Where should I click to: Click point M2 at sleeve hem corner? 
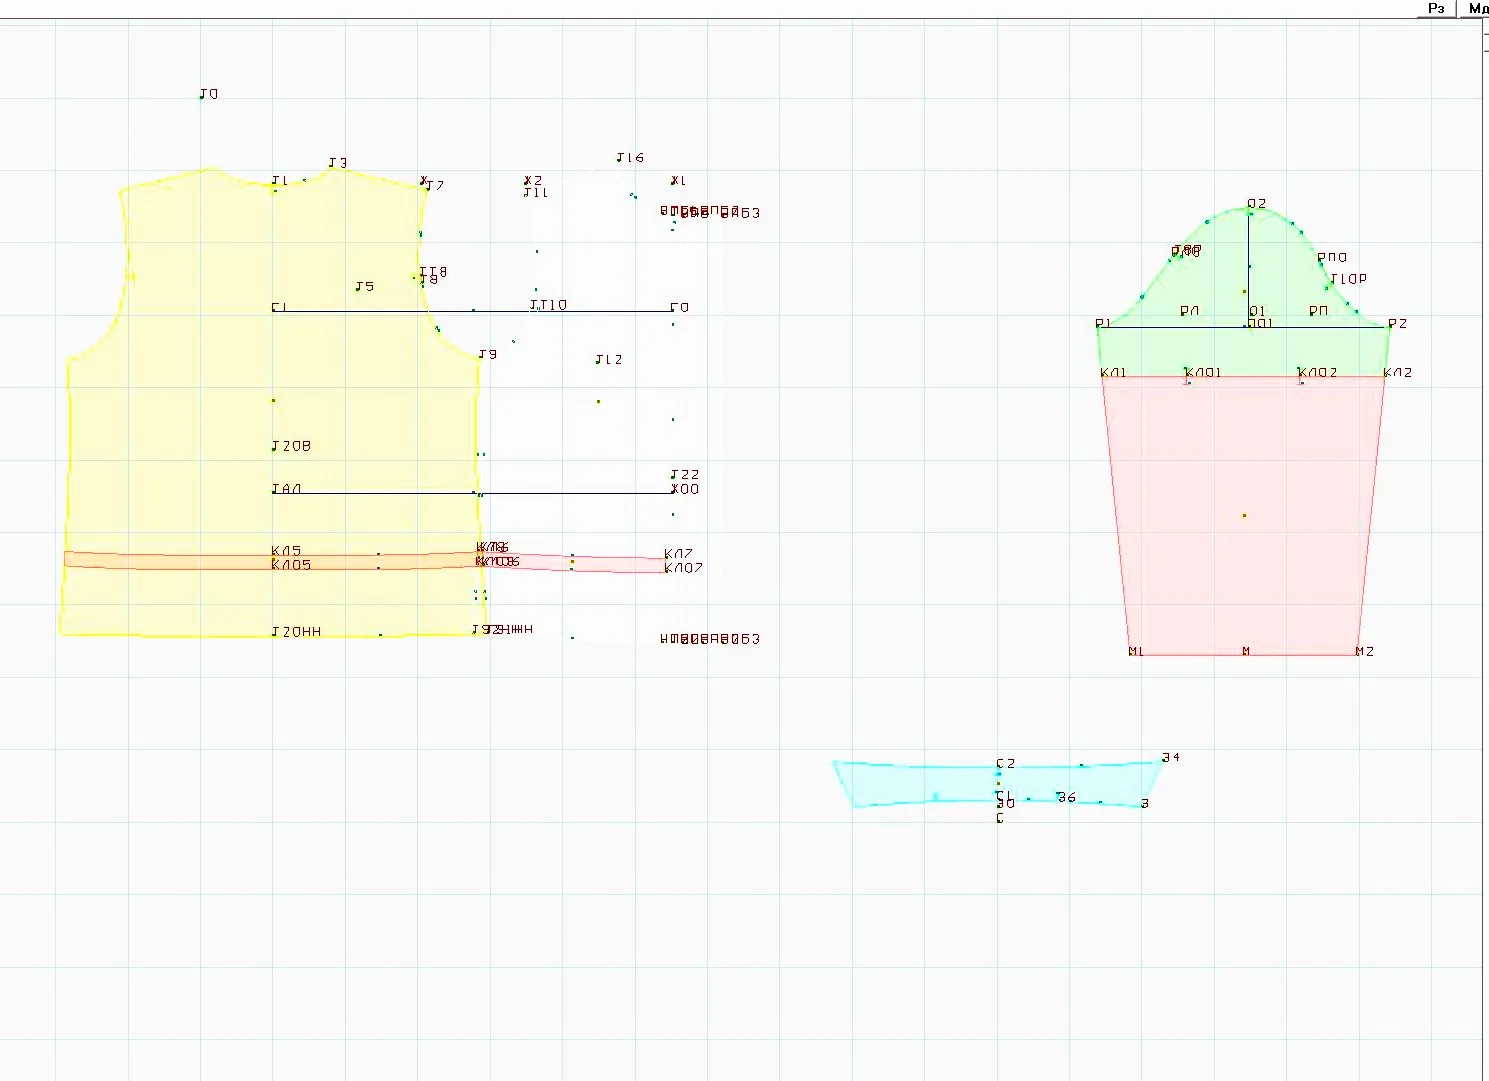point(1359,654)
